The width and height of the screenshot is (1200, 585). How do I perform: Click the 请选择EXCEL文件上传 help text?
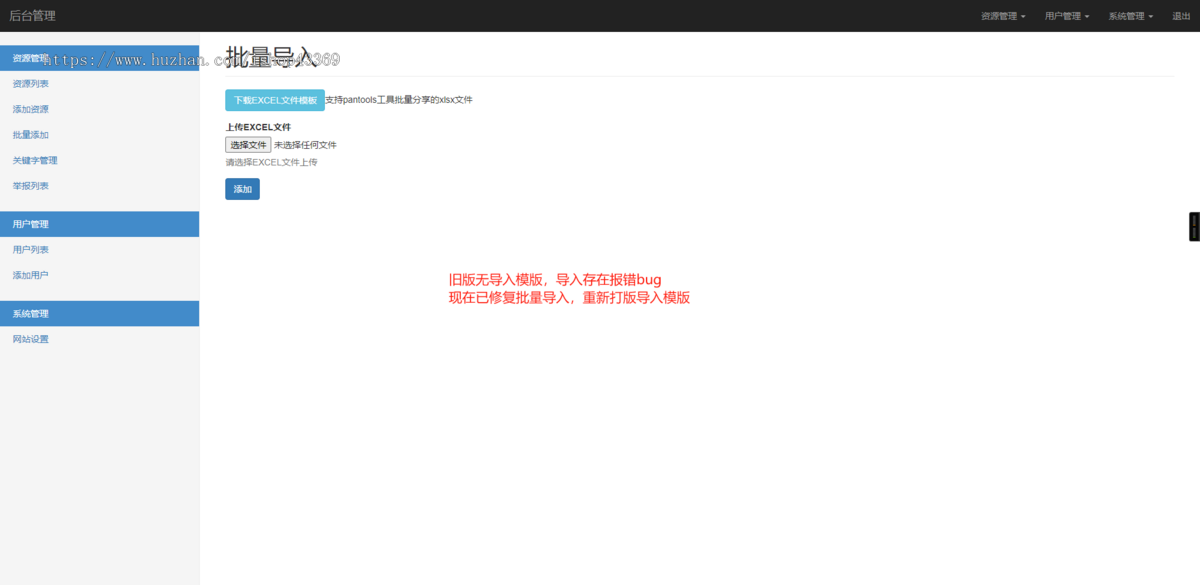[x=271, y=162]
